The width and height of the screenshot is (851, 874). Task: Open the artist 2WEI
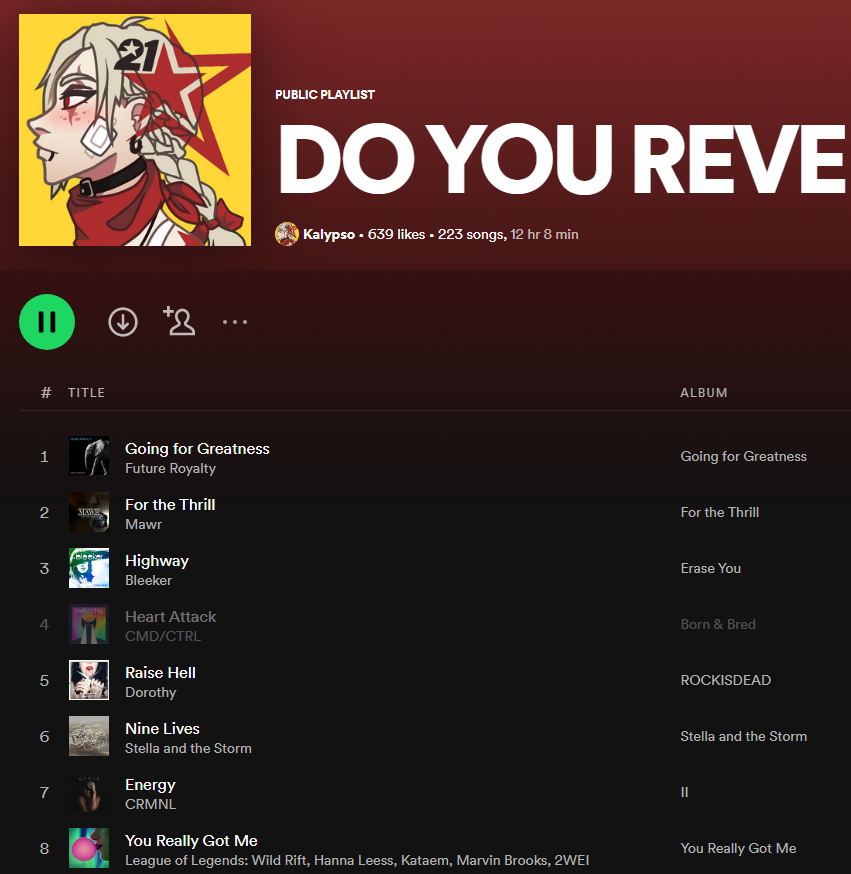pos(572,861)
